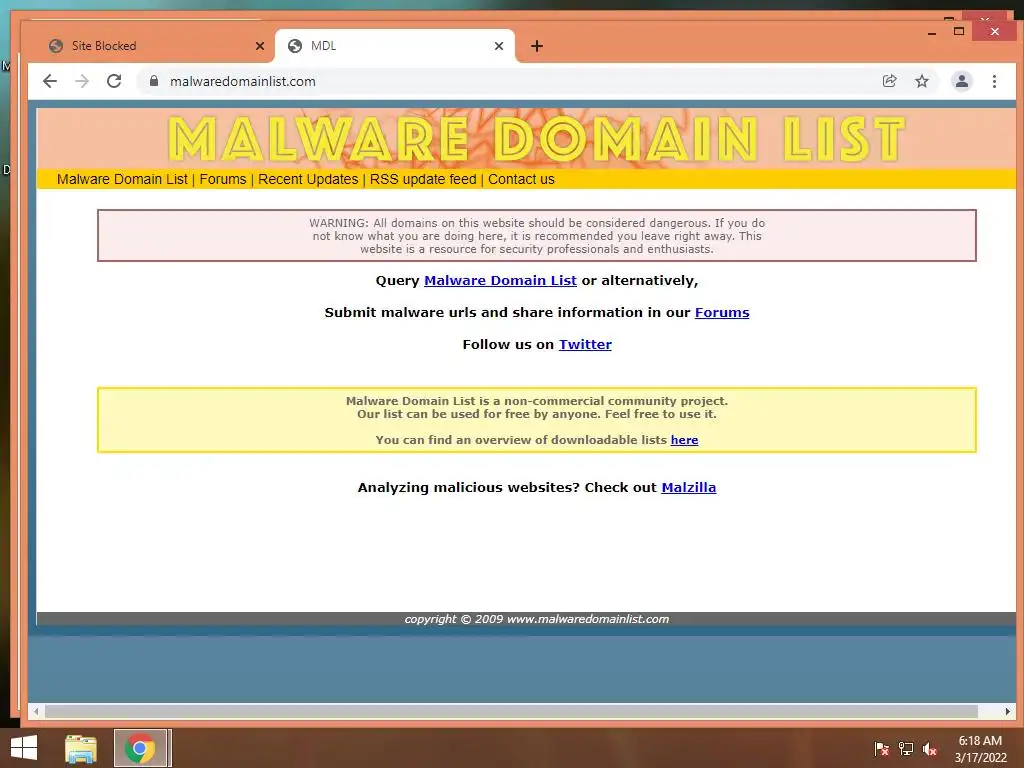Open Chrome's three-dot menu
The image size is (1024, 768).
click(x=994, y=81)
